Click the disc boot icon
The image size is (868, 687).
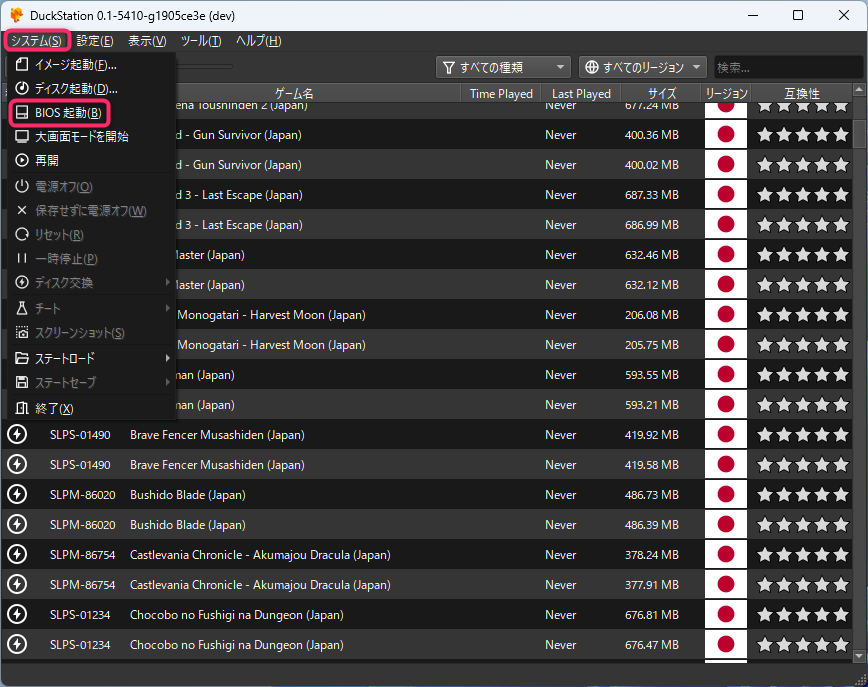click(x=22, y=89)
